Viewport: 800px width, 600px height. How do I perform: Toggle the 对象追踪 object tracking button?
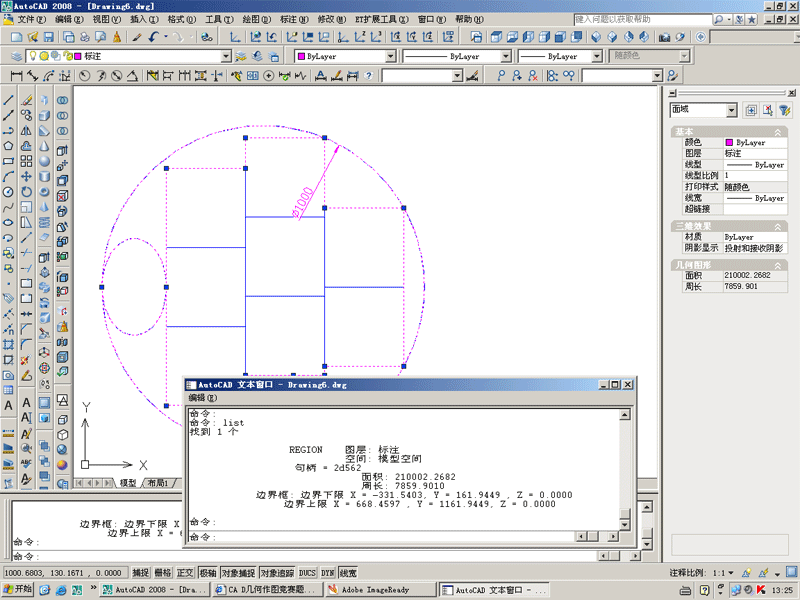click(277, 573)
